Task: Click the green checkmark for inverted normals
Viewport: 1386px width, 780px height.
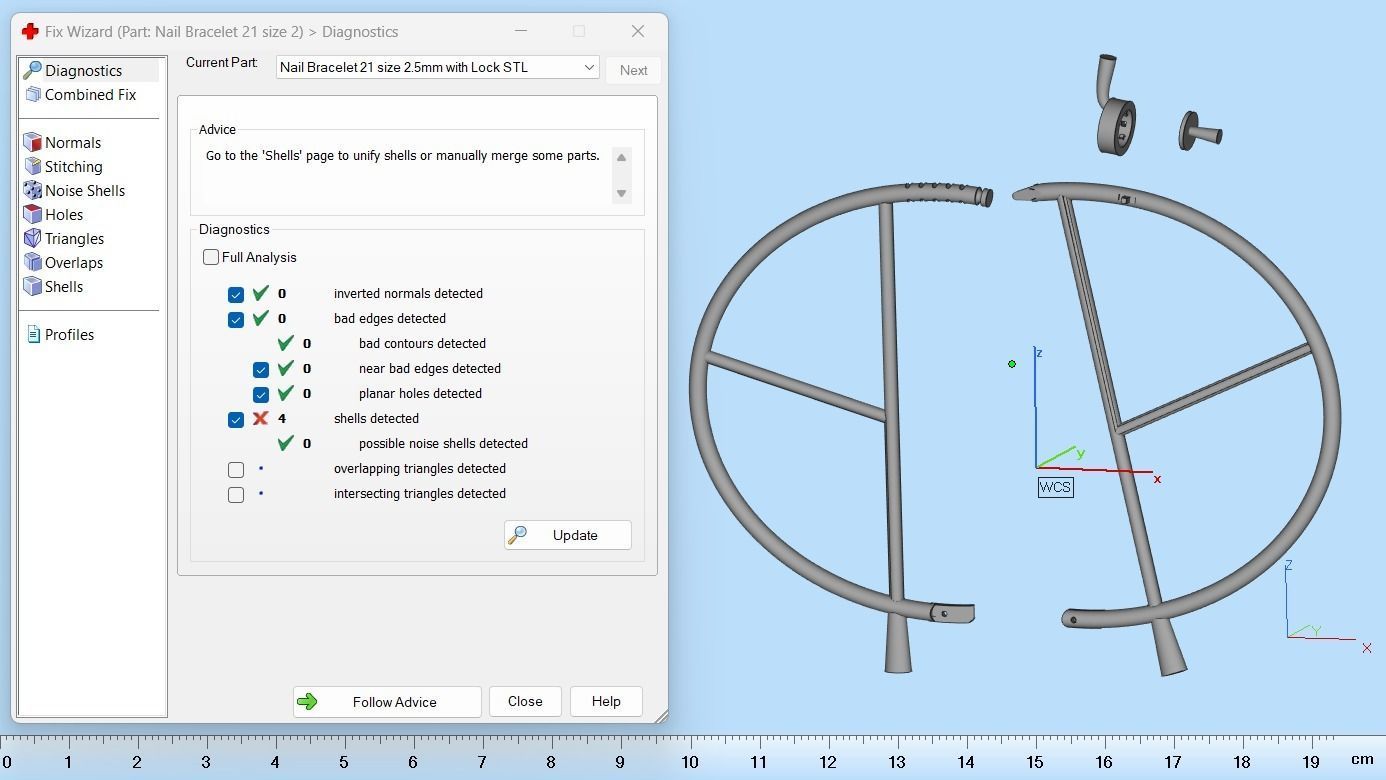Action: 260,293
